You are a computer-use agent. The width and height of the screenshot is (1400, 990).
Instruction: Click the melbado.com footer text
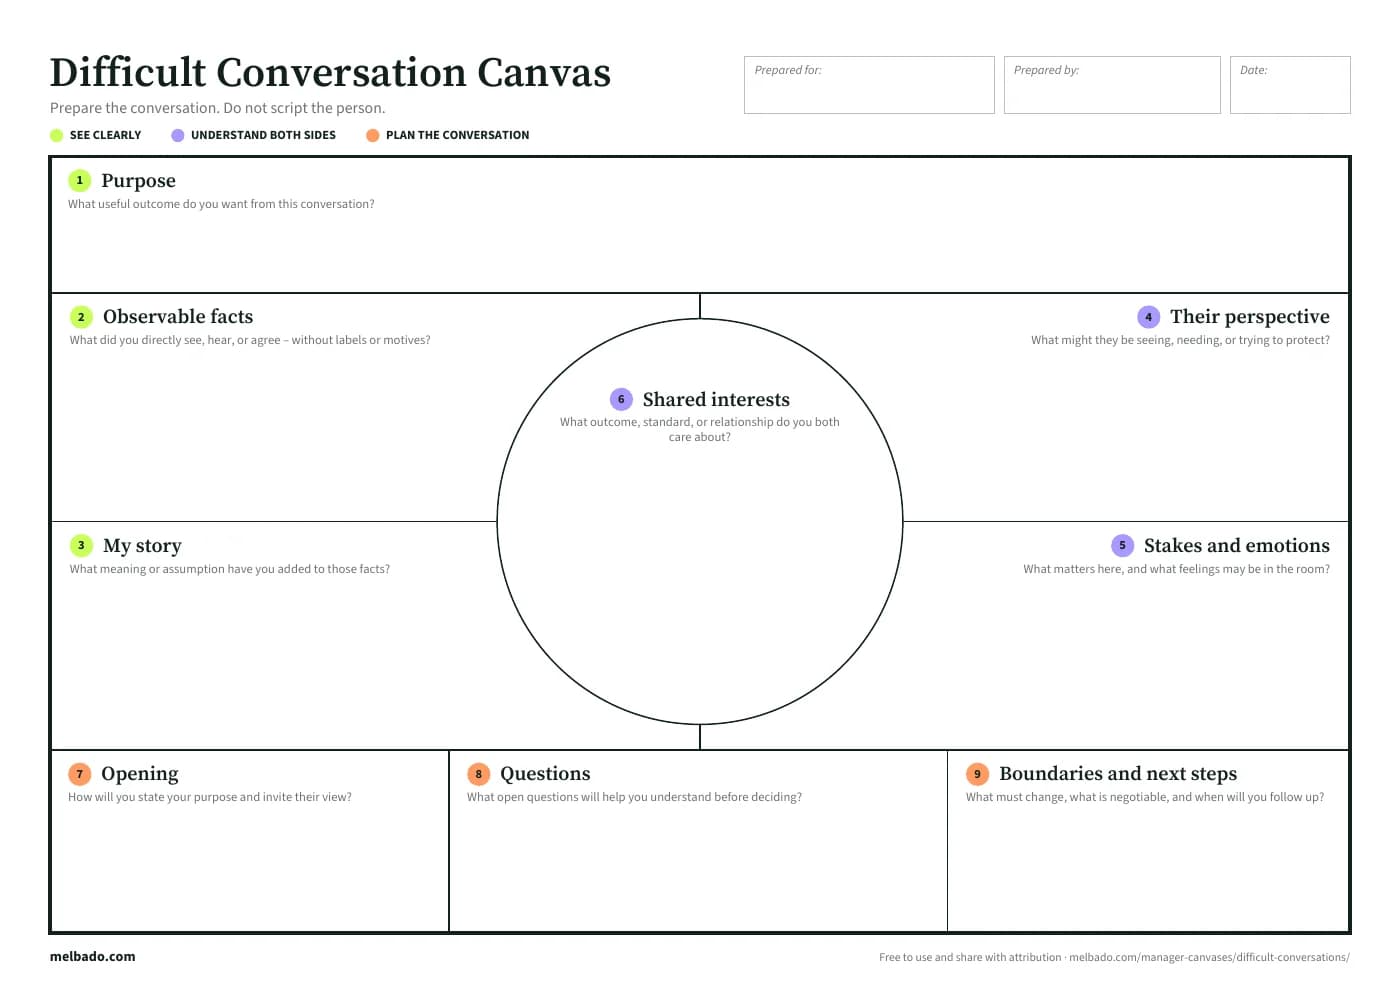93,957
